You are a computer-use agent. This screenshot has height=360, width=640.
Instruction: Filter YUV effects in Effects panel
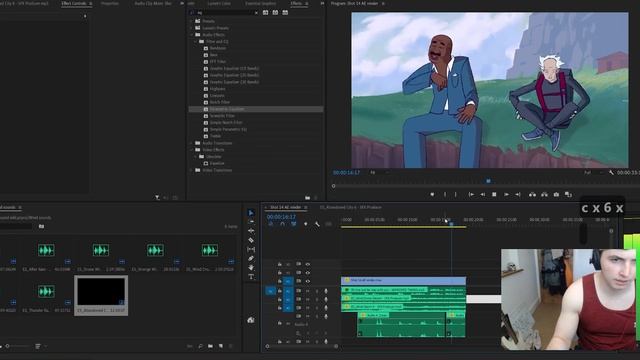click(x=285, y=13)
